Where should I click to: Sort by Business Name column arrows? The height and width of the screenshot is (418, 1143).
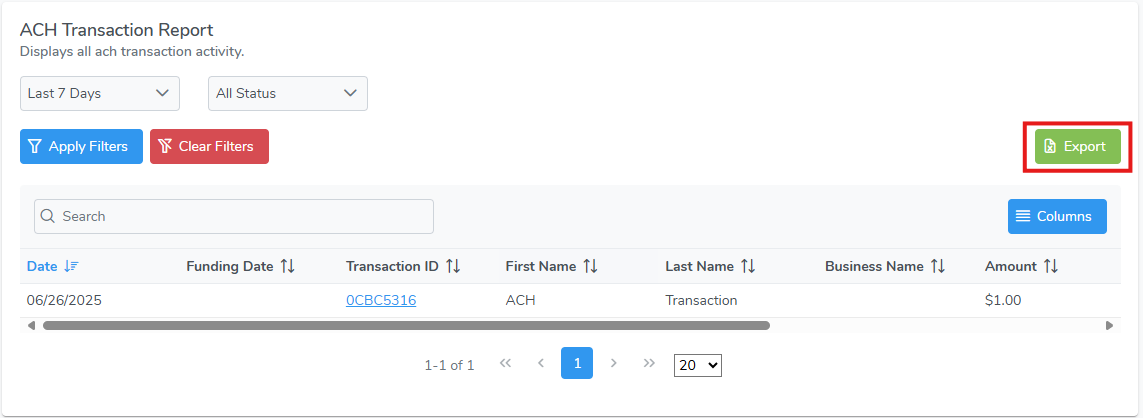pyautogui.click(x=938, y=266)
